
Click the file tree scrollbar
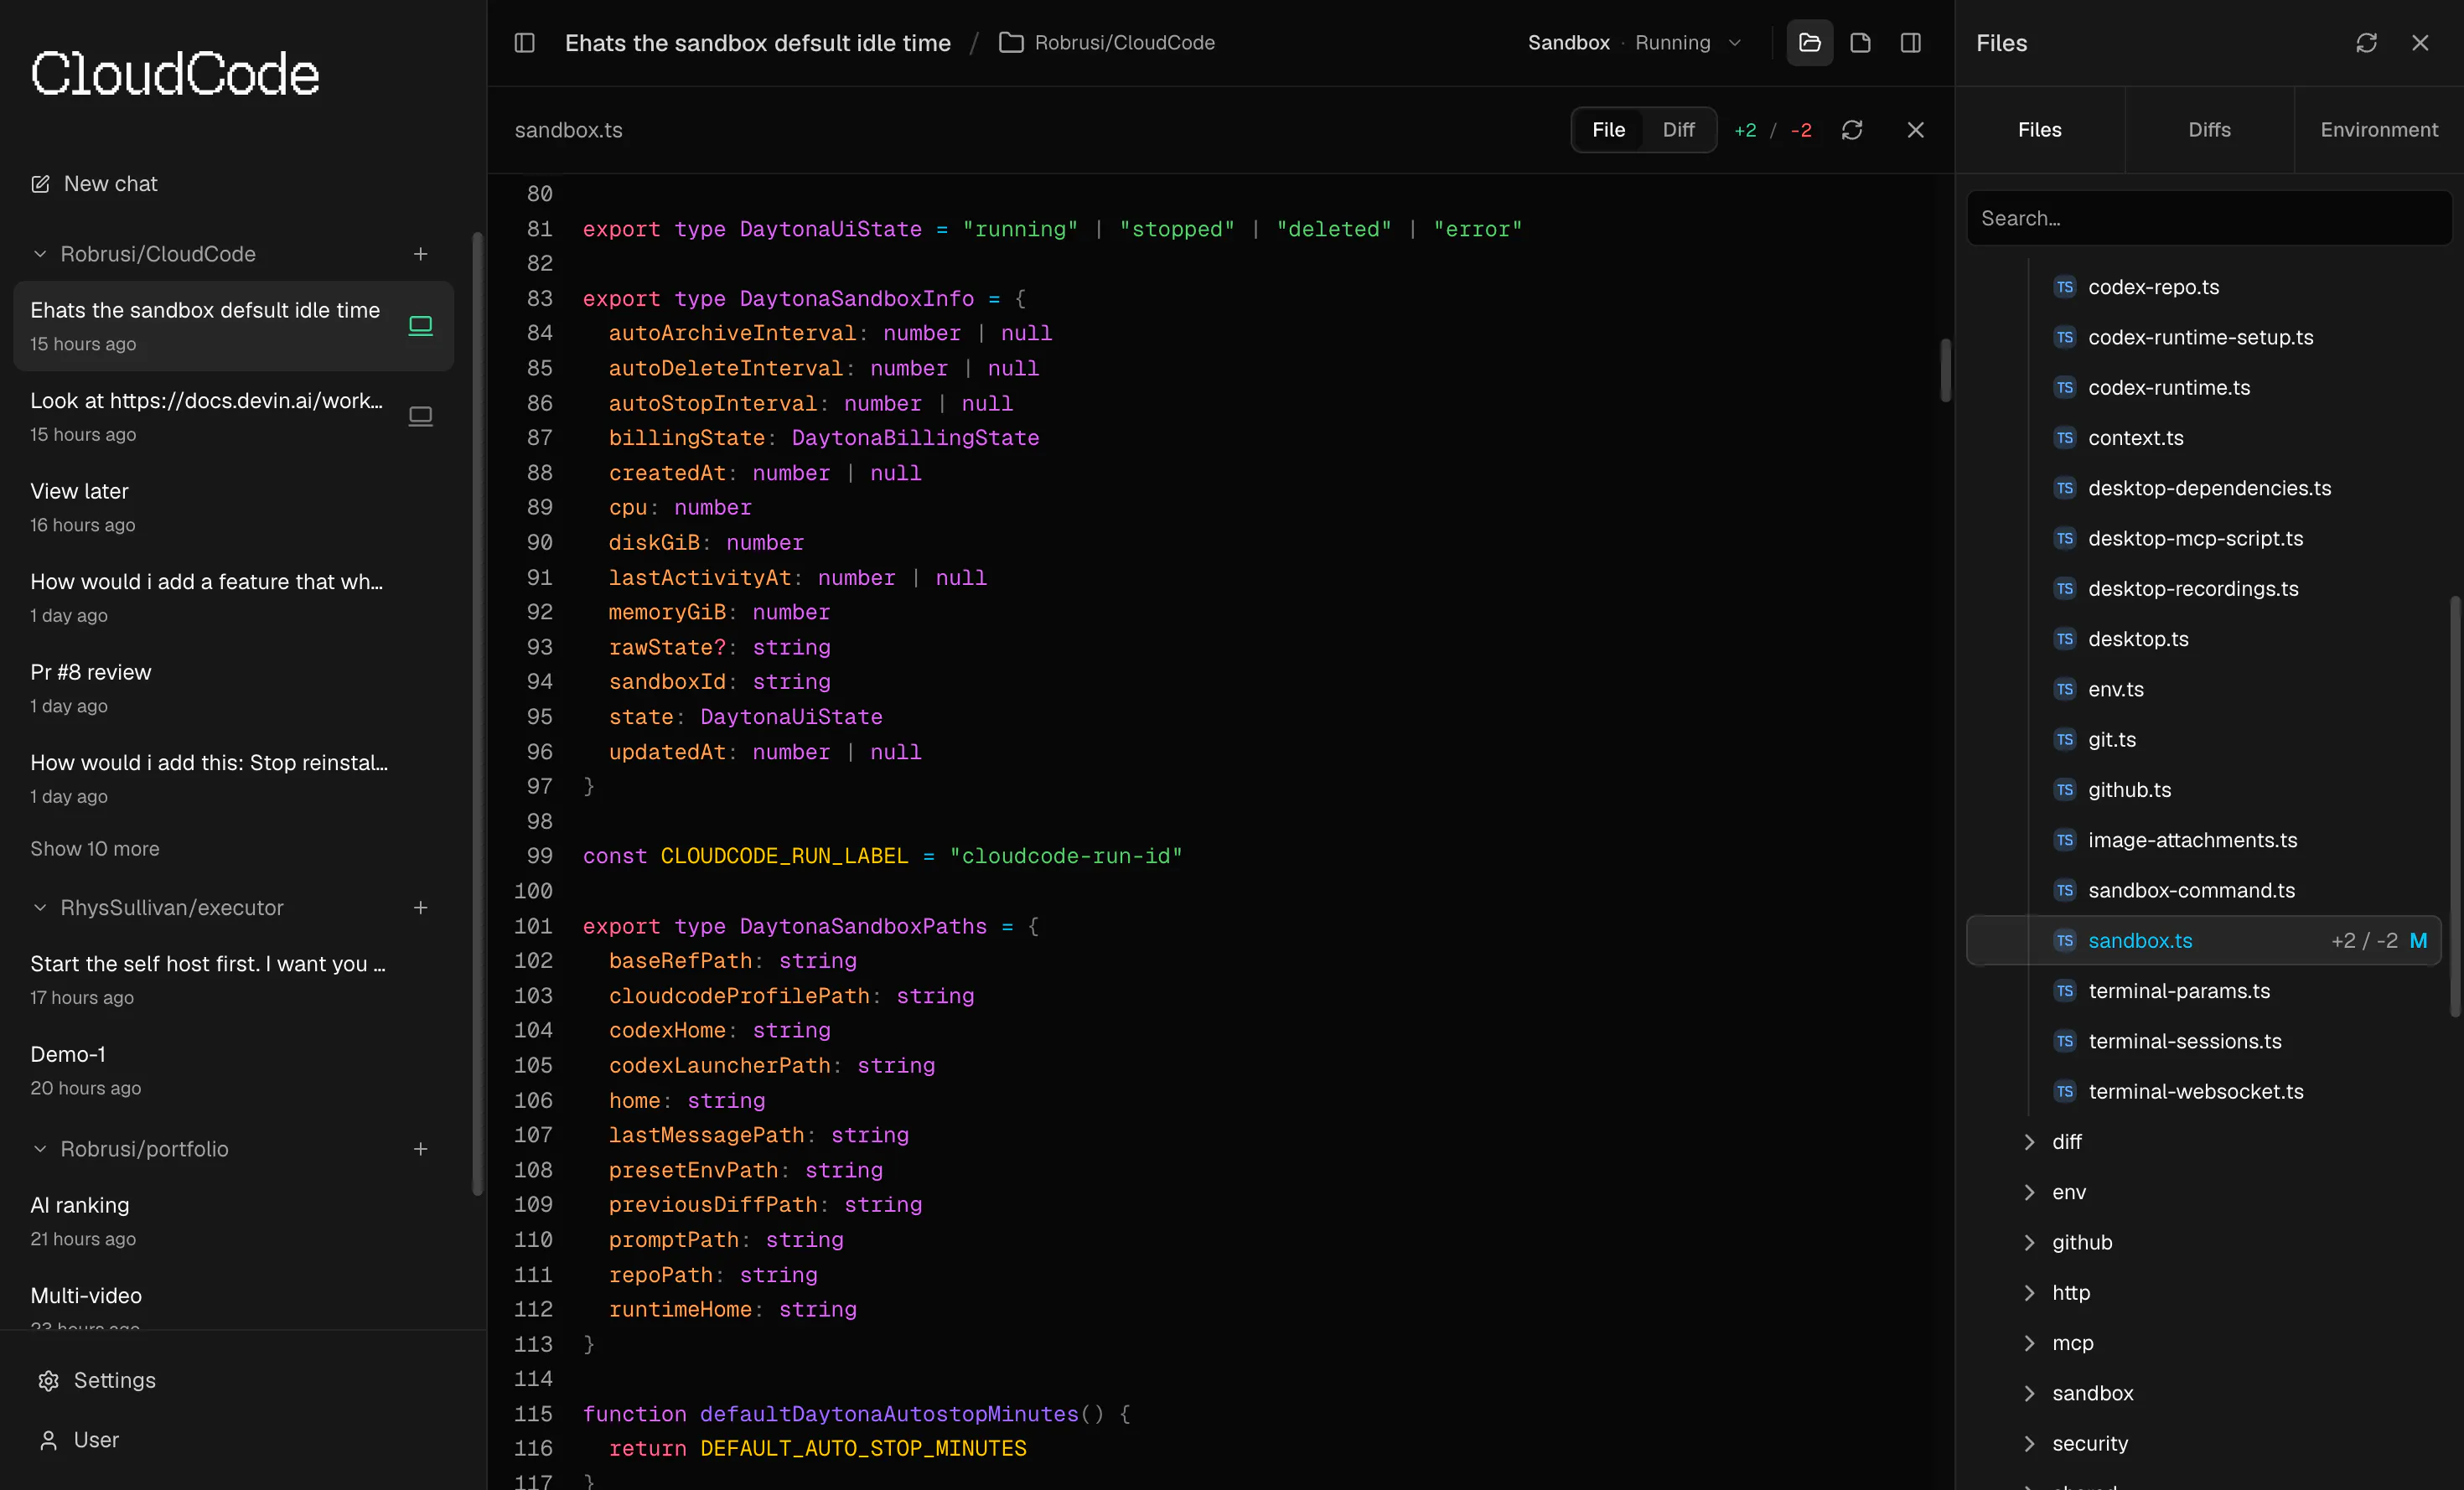point(2456,806)
